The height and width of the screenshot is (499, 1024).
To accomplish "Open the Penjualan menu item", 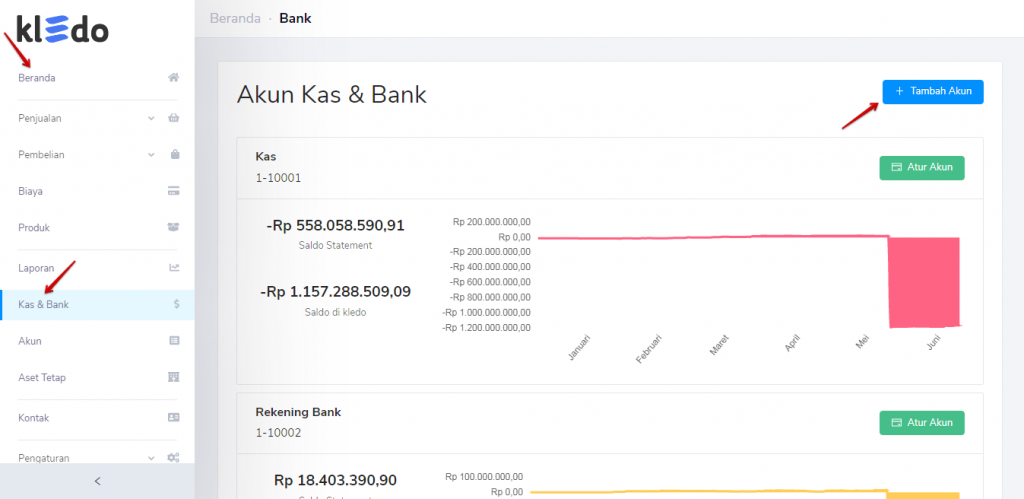I will click(40, 118).
